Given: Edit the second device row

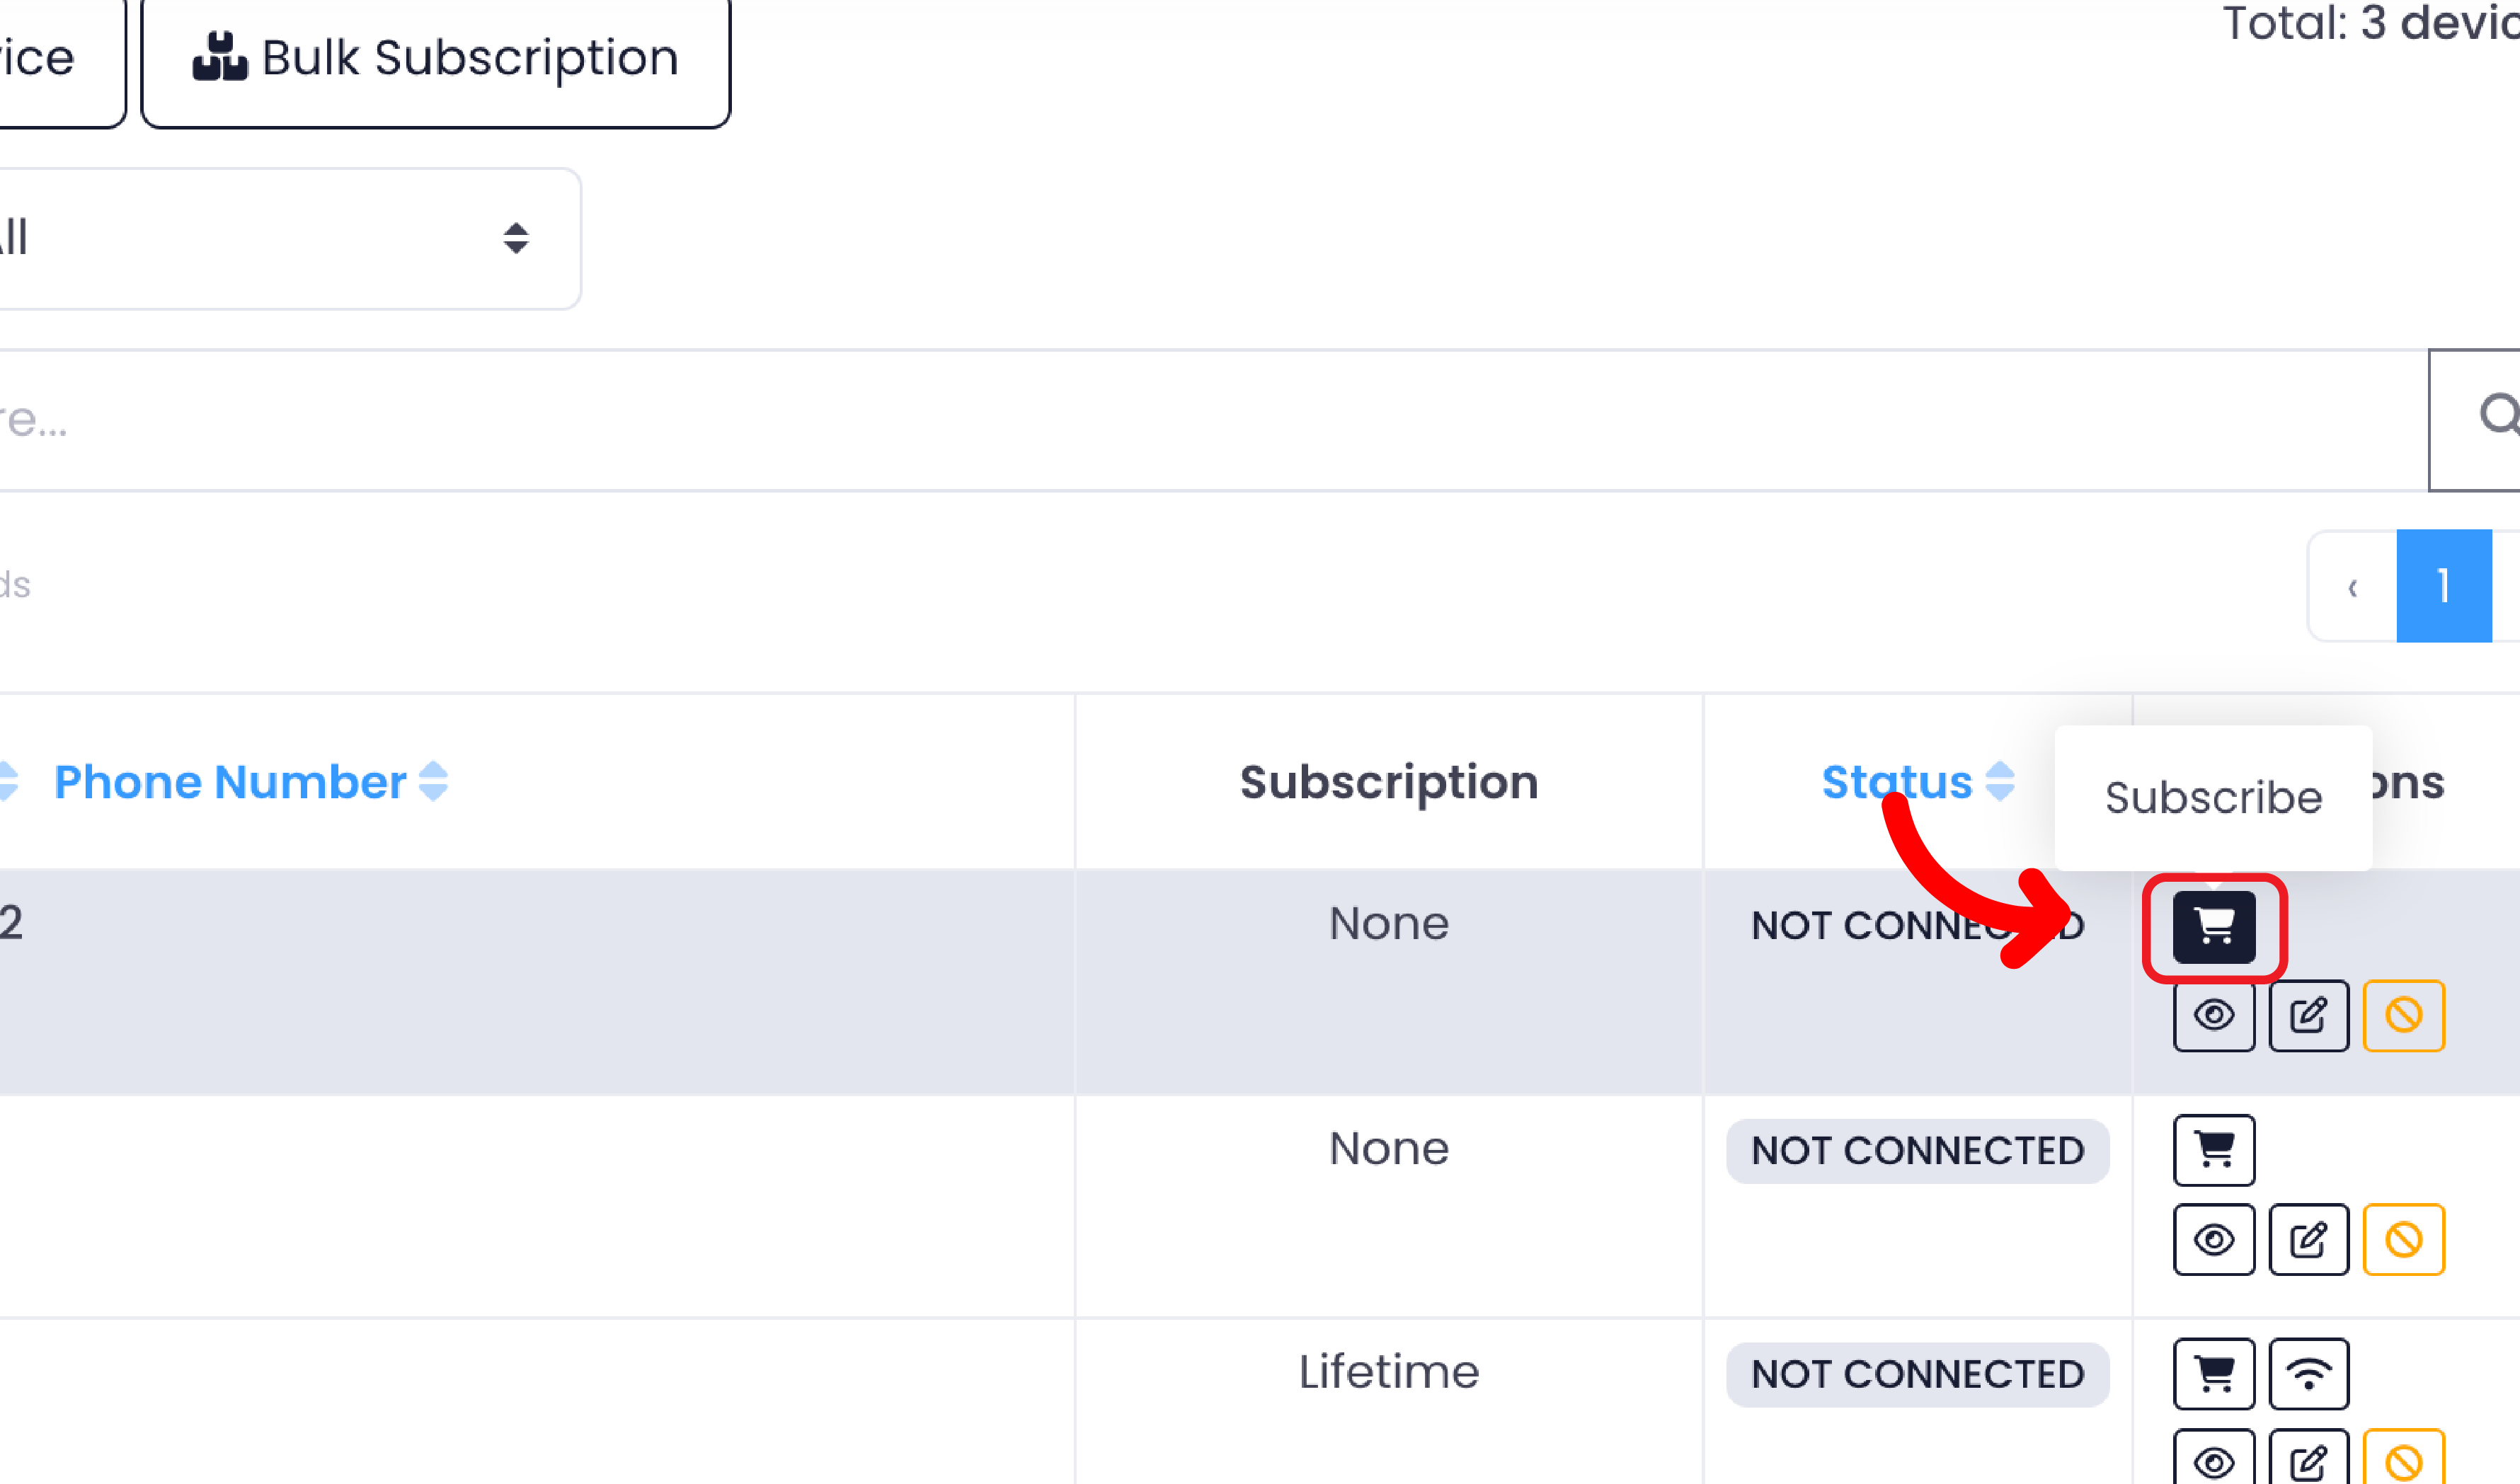Looking at the screenshot, I should point(2308,1240).
